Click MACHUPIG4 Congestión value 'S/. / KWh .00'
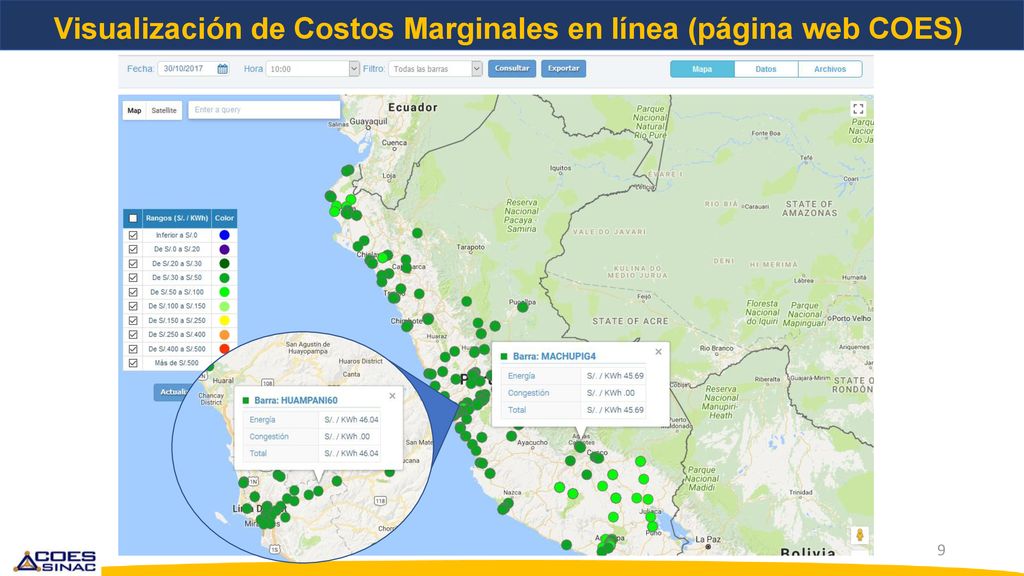Screen dimensions: 1024x576 click(611, 393)
